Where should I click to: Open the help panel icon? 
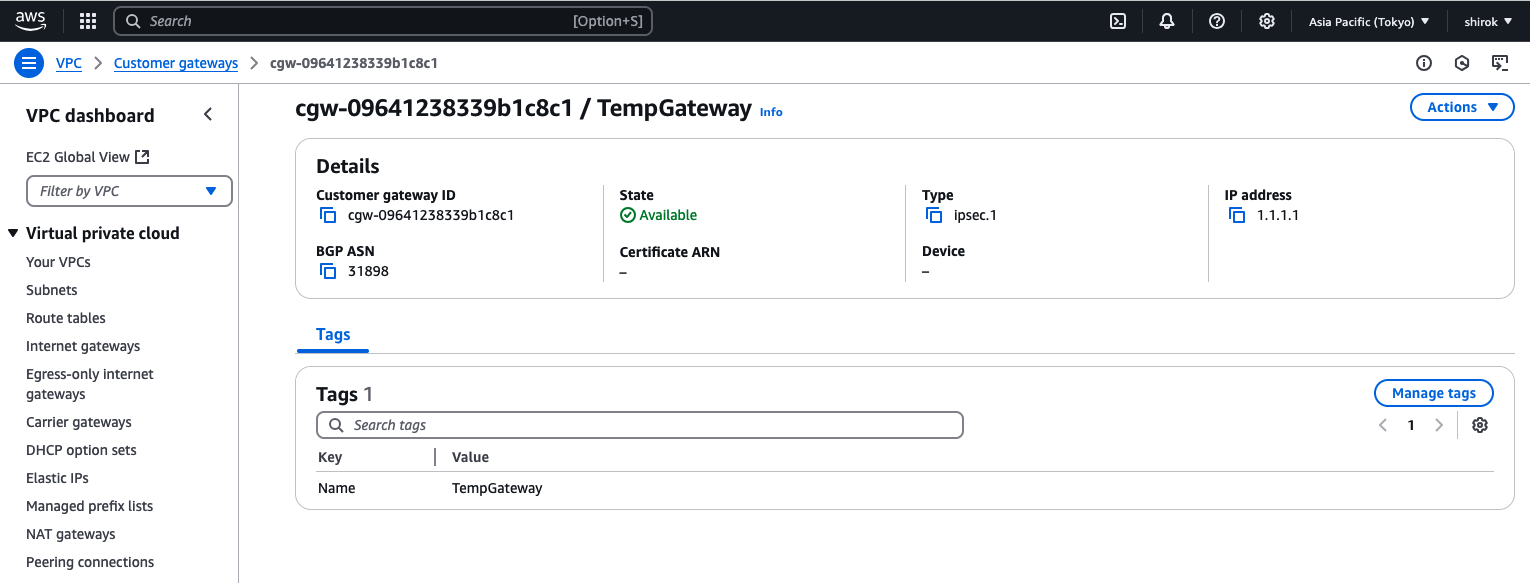click(x=1216, y=20)
